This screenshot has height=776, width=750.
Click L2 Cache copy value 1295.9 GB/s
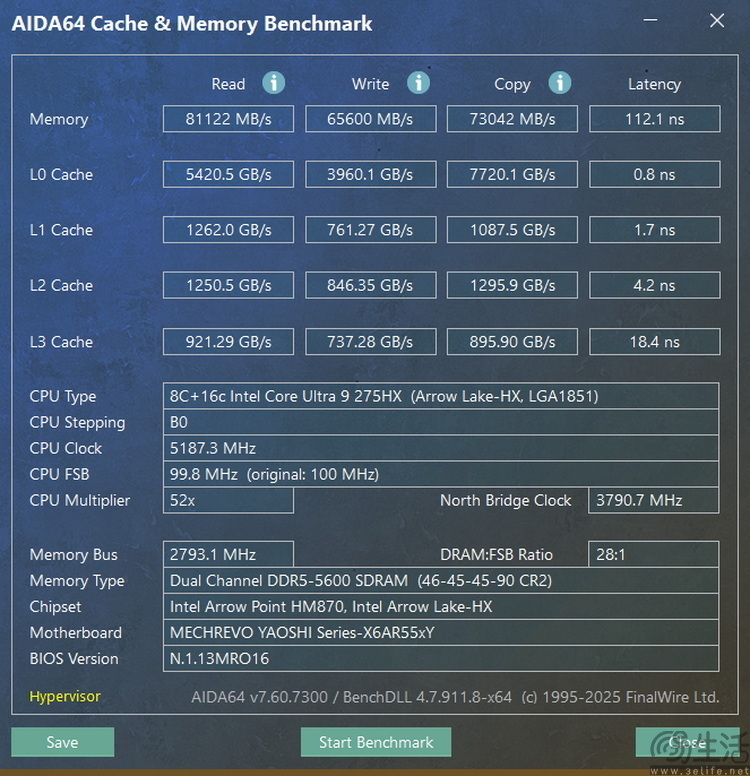pos(512,285)
